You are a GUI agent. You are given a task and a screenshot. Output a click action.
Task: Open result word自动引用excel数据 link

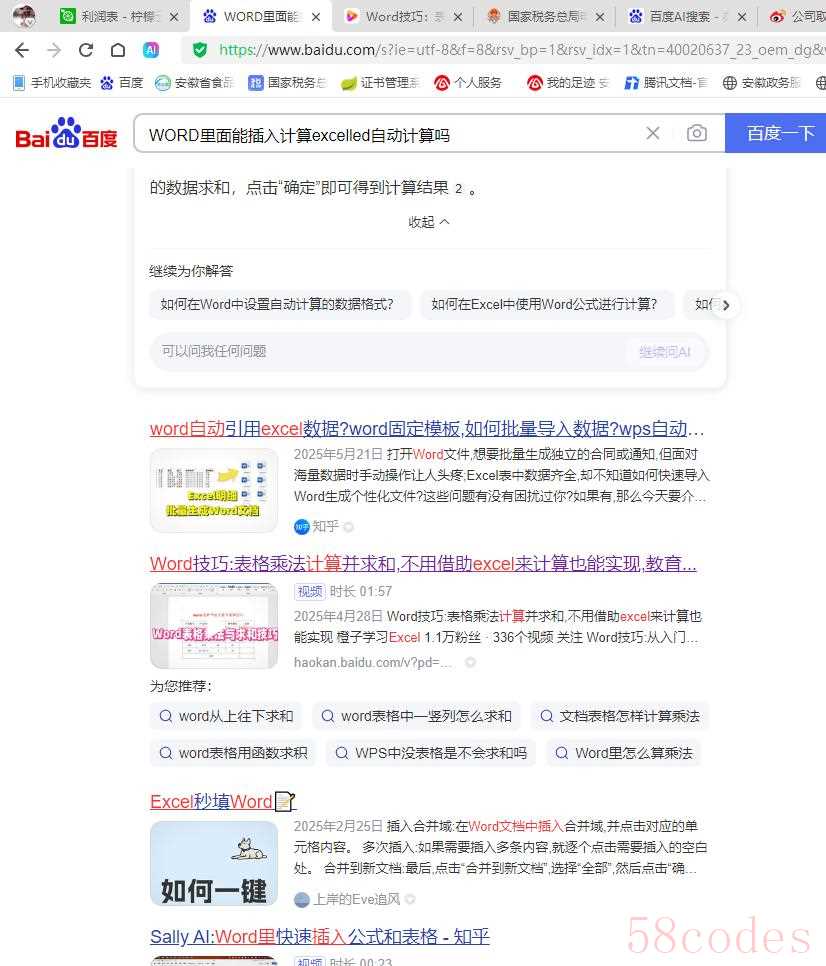tap(427, 428)
